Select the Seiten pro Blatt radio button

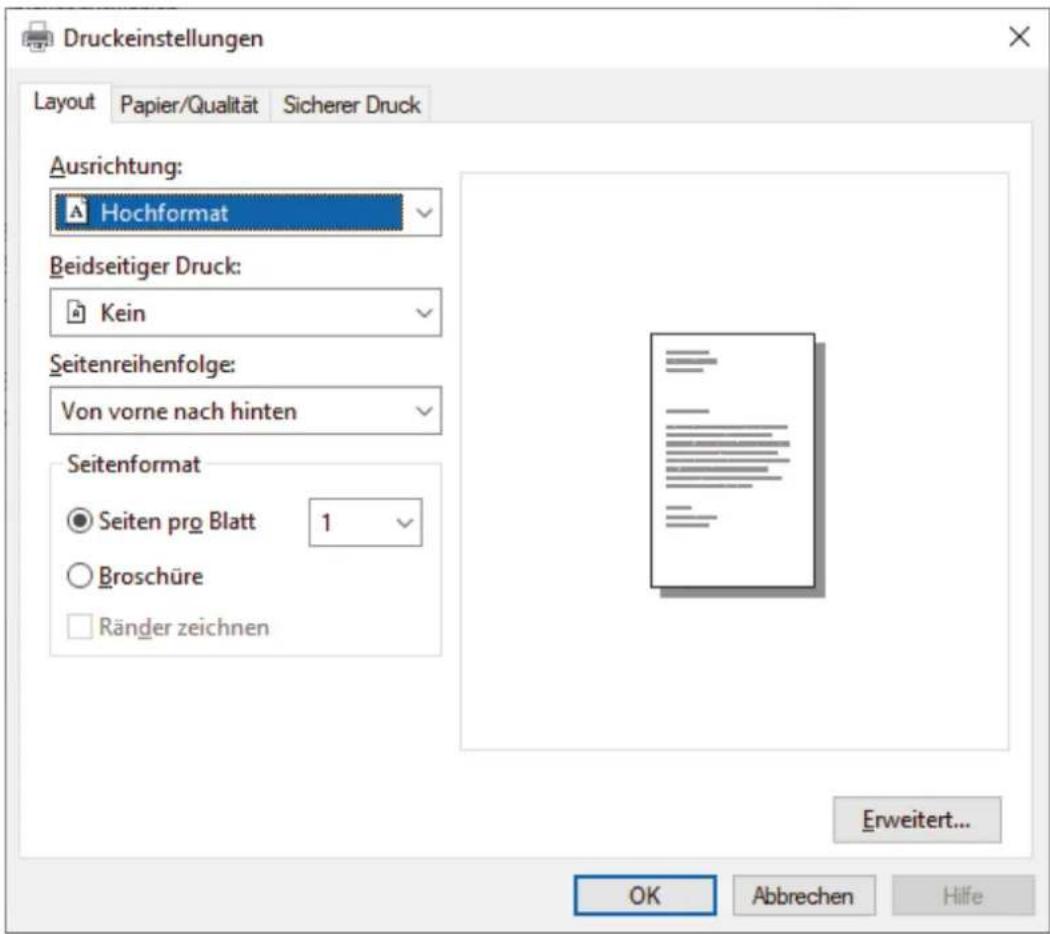(80, 521)
